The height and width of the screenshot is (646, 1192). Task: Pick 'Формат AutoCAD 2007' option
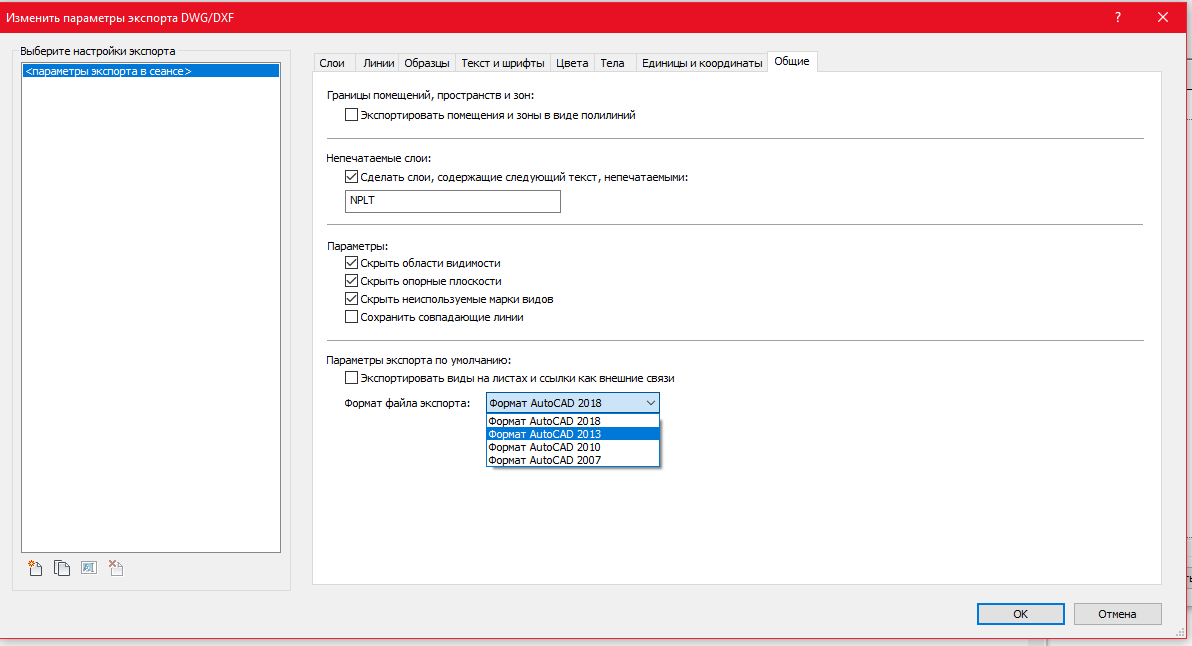[x=572, y=460]
